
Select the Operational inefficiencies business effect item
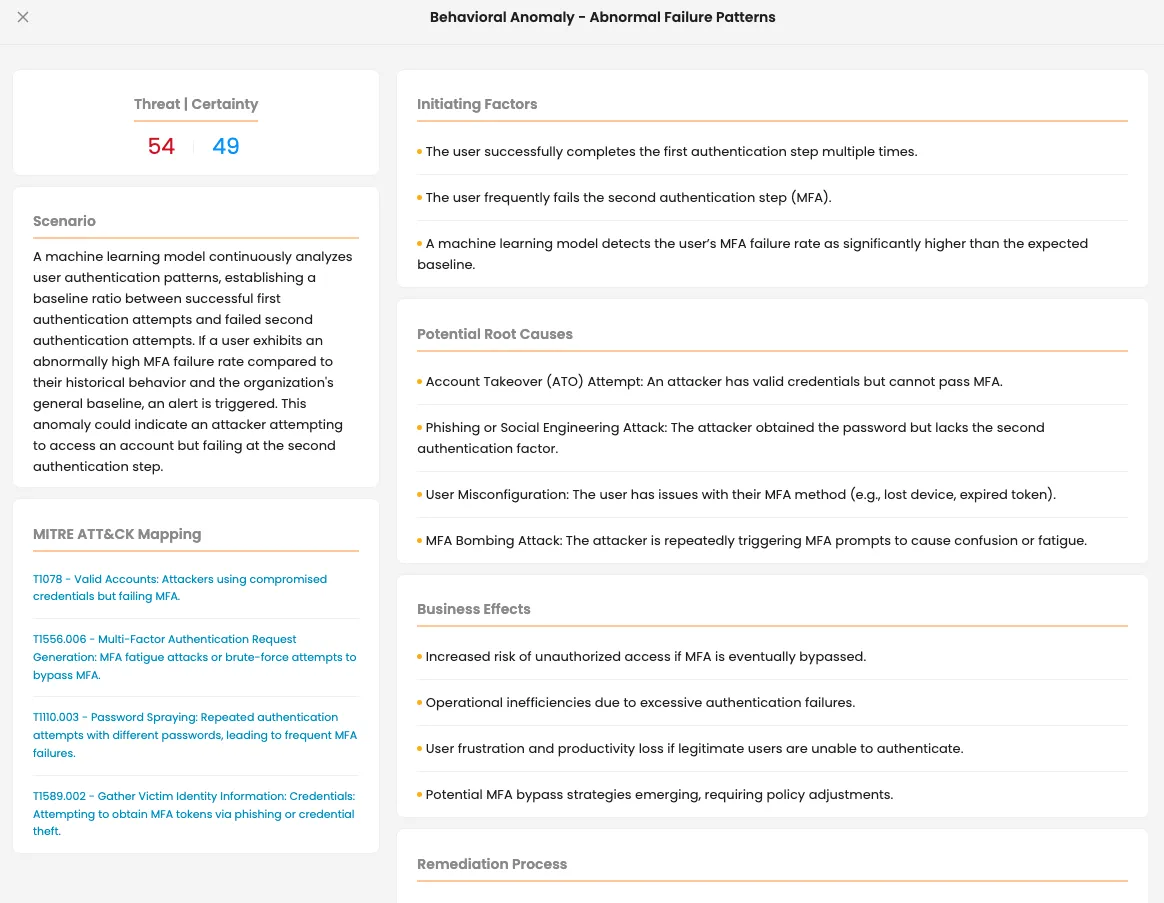click(636, 702)
